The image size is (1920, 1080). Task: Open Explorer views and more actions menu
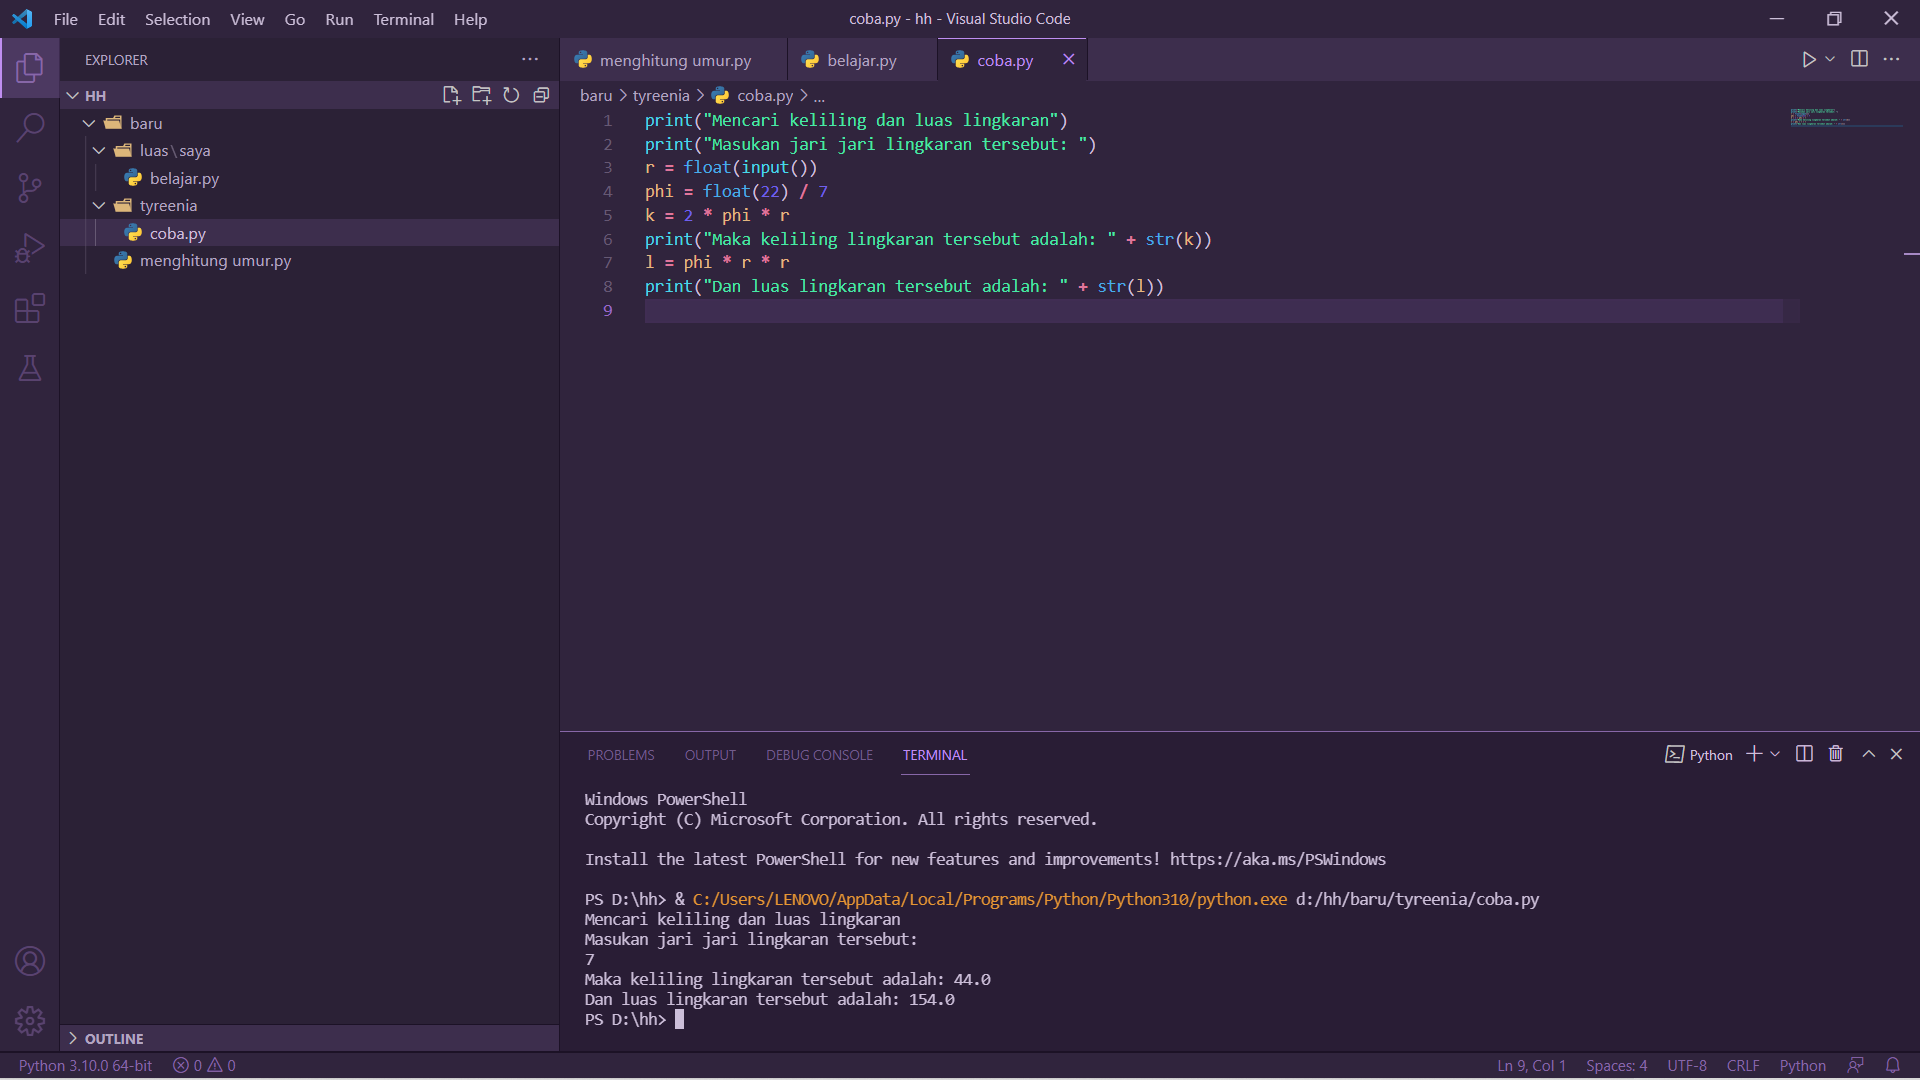[x=530, y=60]
